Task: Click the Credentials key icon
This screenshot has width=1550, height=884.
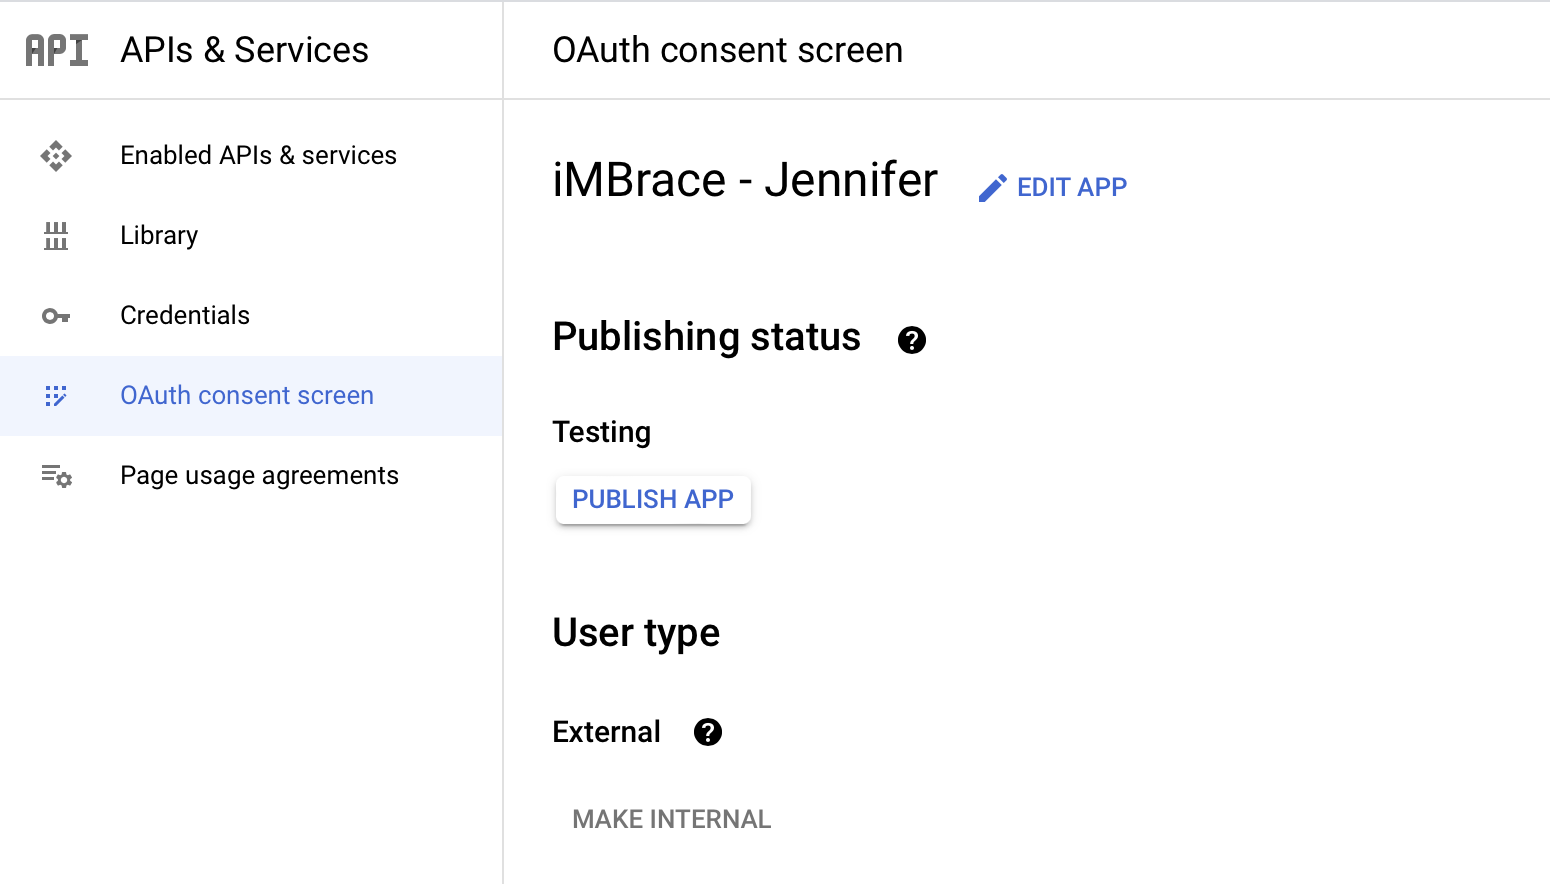Action: 56,316
